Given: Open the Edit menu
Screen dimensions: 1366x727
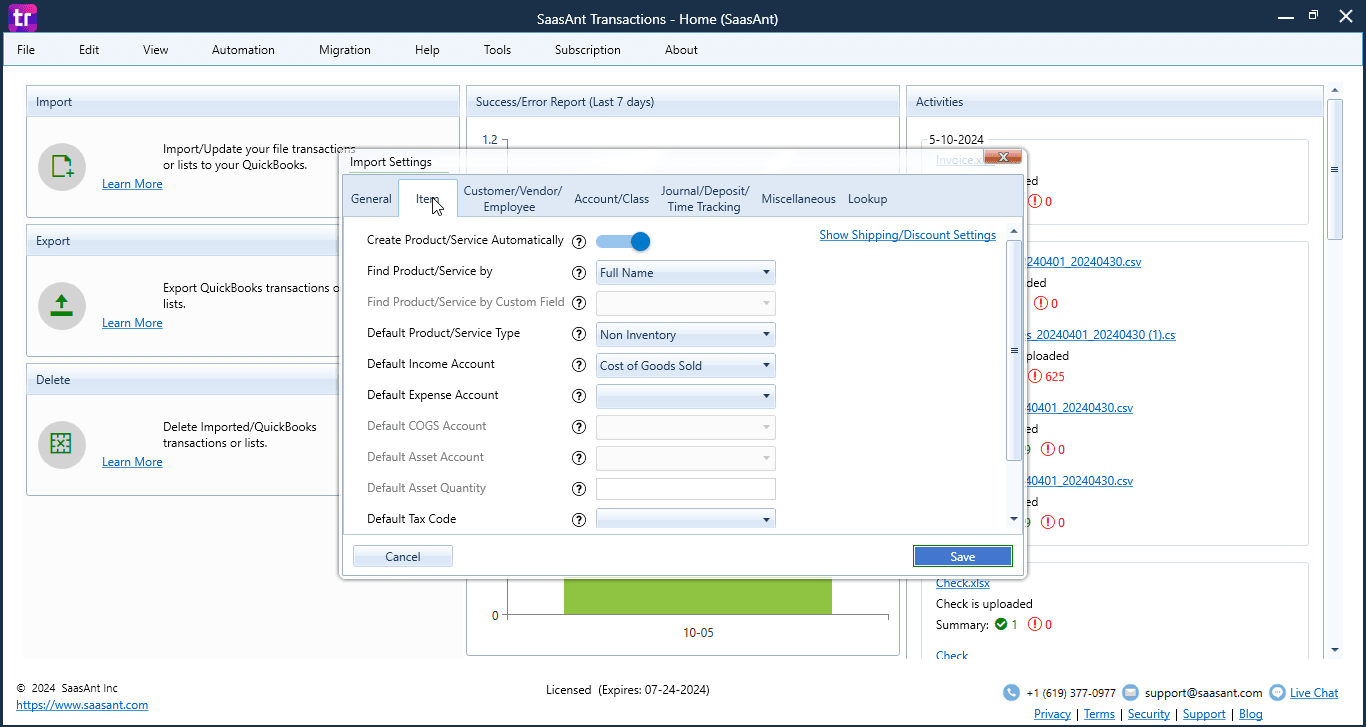Looking at the screenshot, I should 89,50.
